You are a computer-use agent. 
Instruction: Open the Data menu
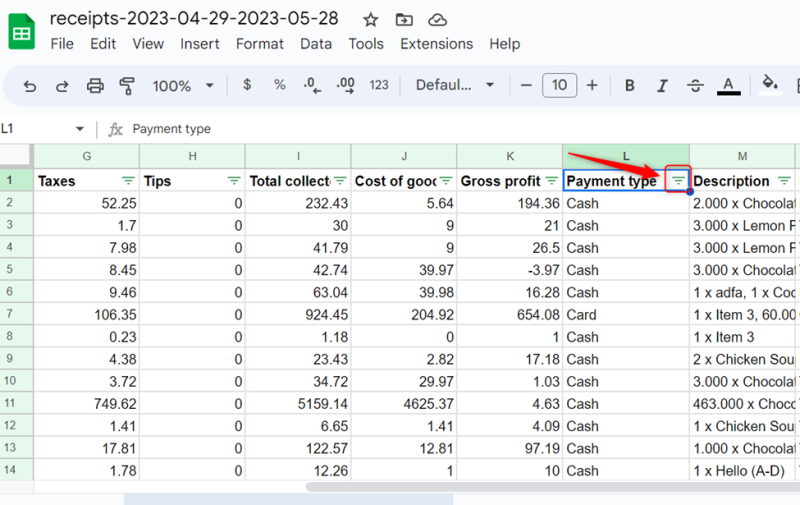316,44
